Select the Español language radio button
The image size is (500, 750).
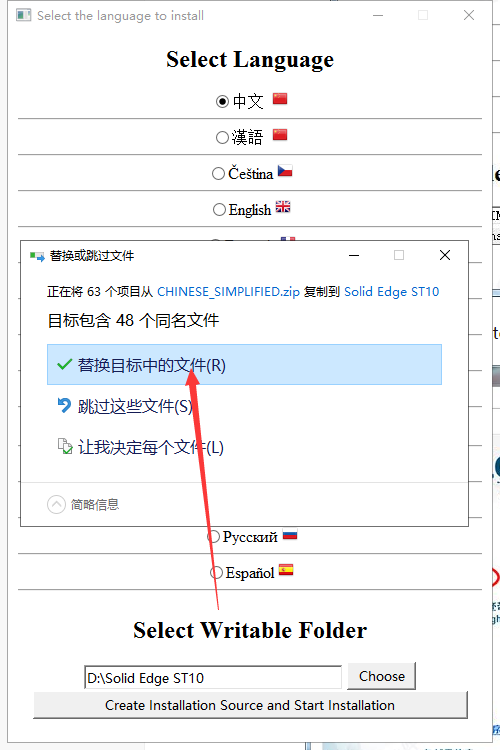click(x=217, y=573)
